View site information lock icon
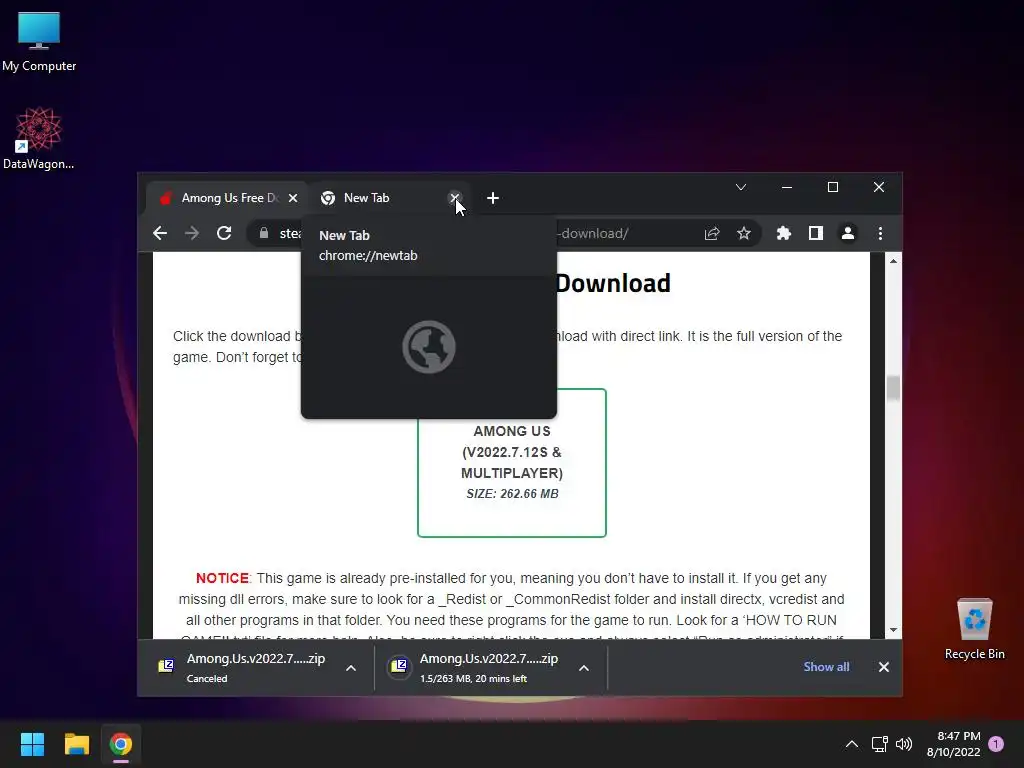Image resolution: width=1024 pixels, height=768 pixels. click(264, 233)
